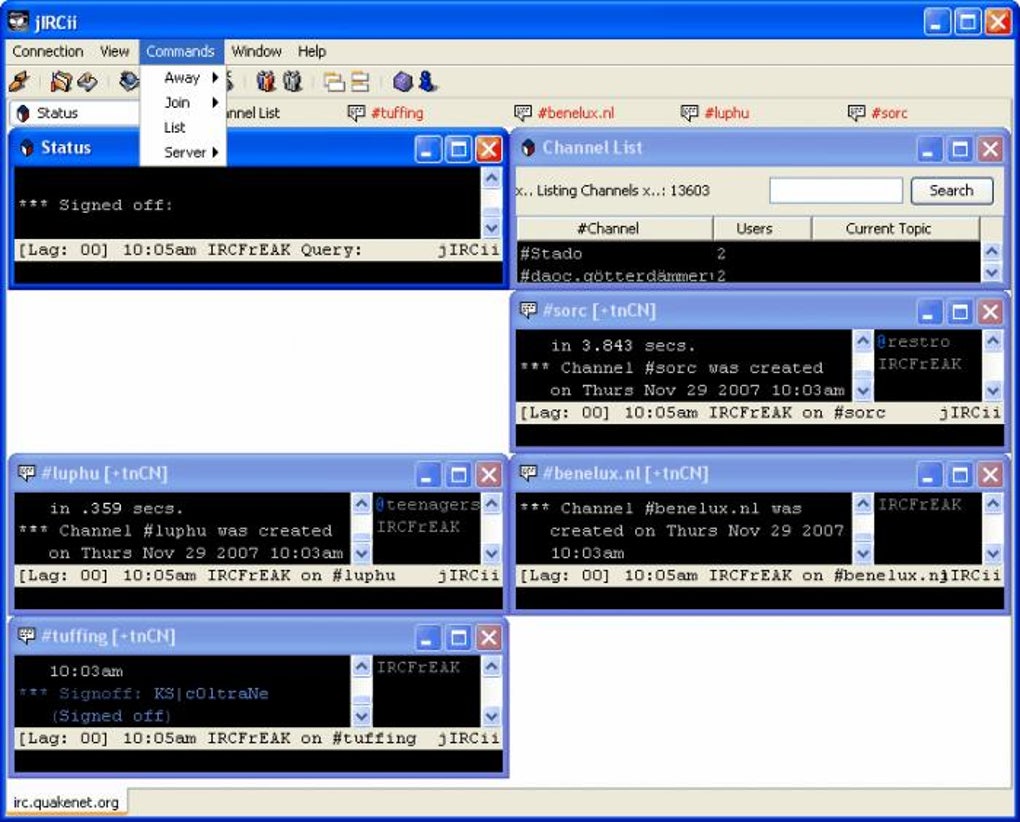1020x822 pixels.
Task: Choose List from the Commands menu
Action: (x=182, y=127)
